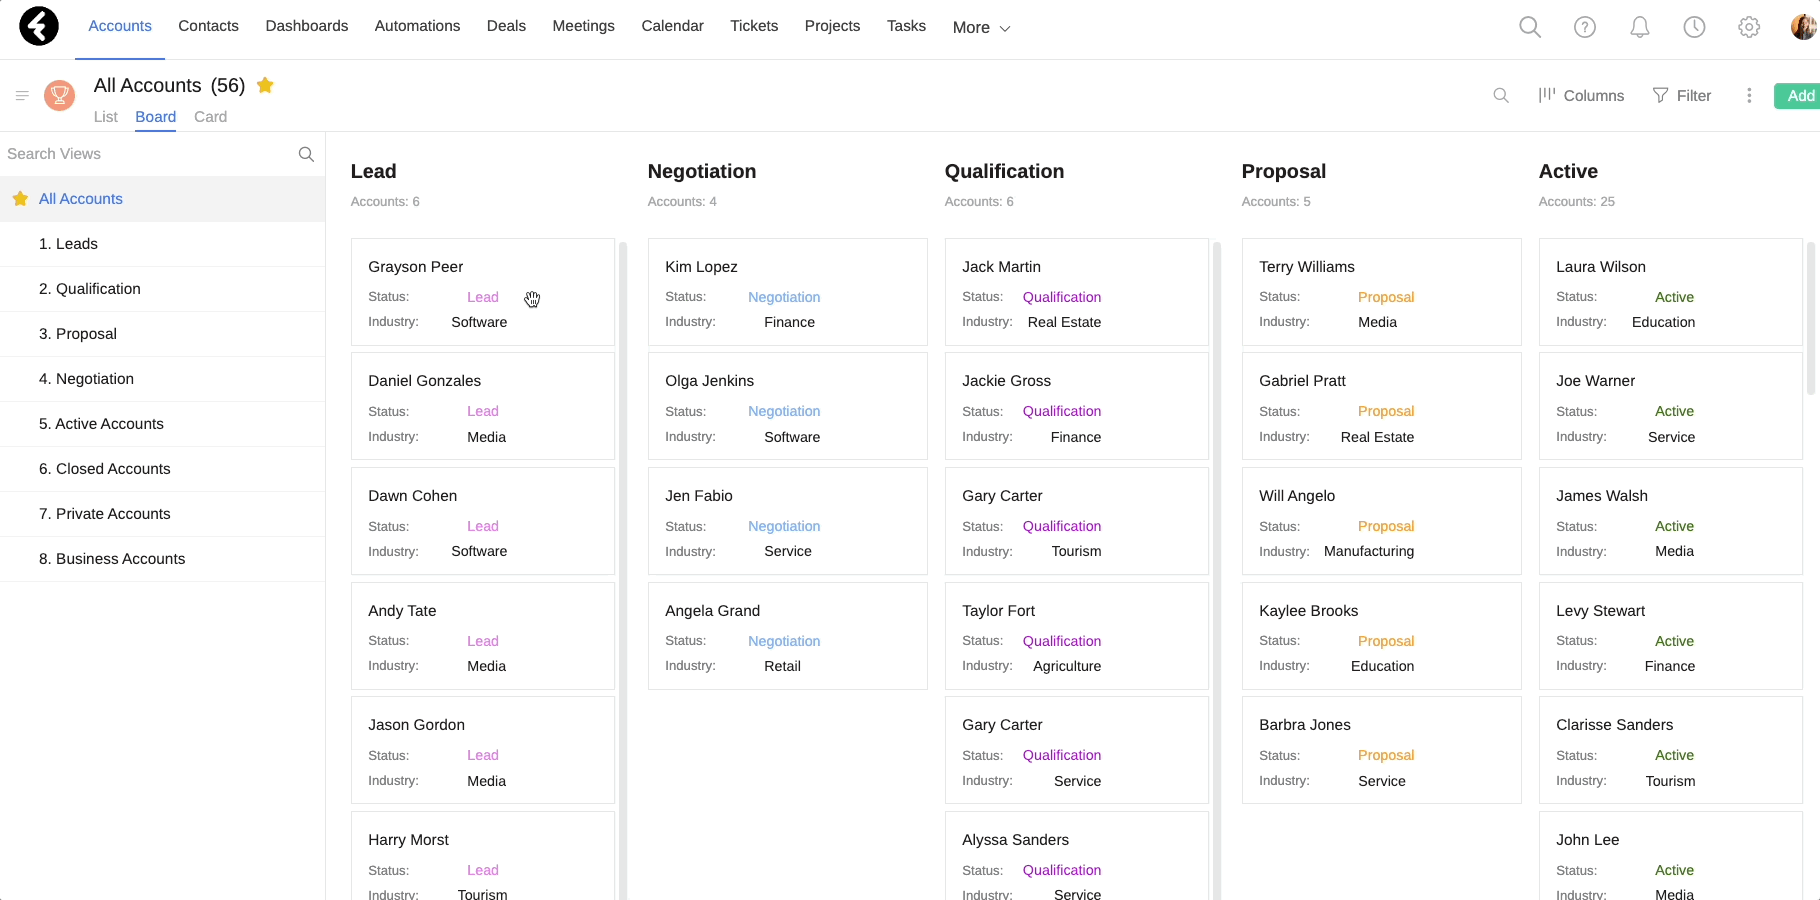Select the 1. Leads view
Image resolution: width=1820 pixels, height=900 pixels.
(x=162, y=244)
